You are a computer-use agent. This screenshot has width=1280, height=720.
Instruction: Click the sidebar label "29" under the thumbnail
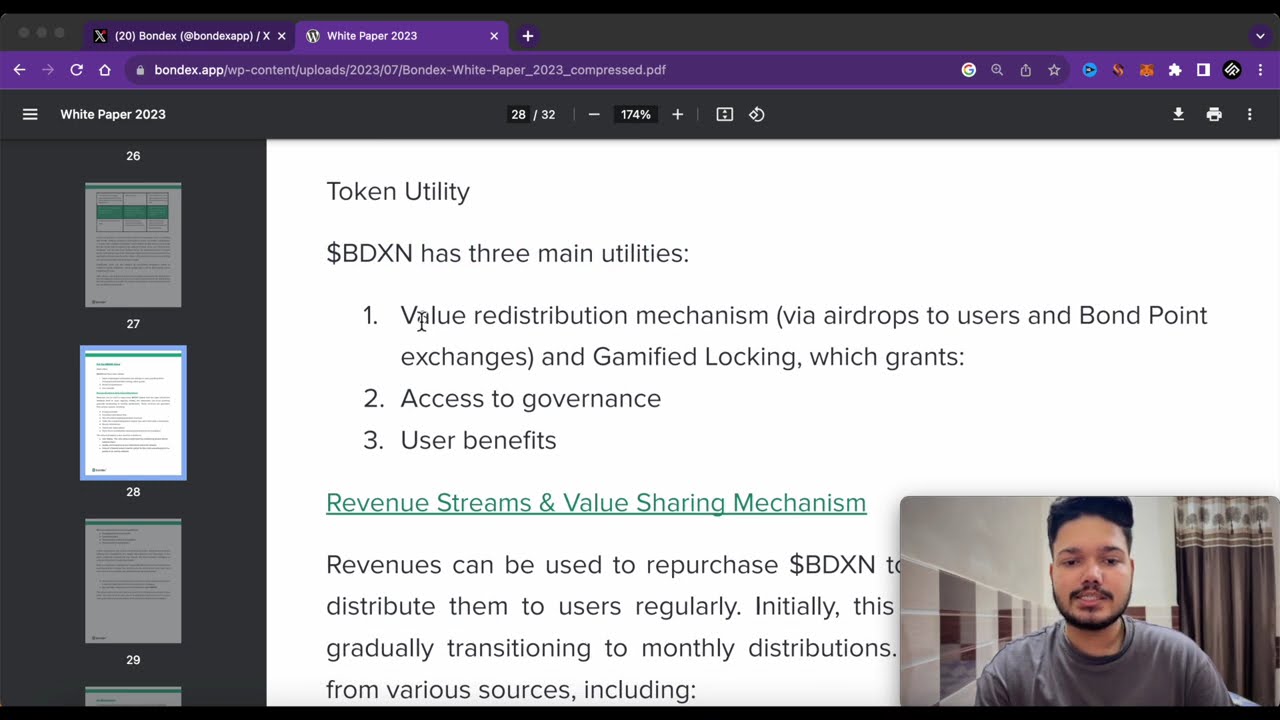point(133,660)
